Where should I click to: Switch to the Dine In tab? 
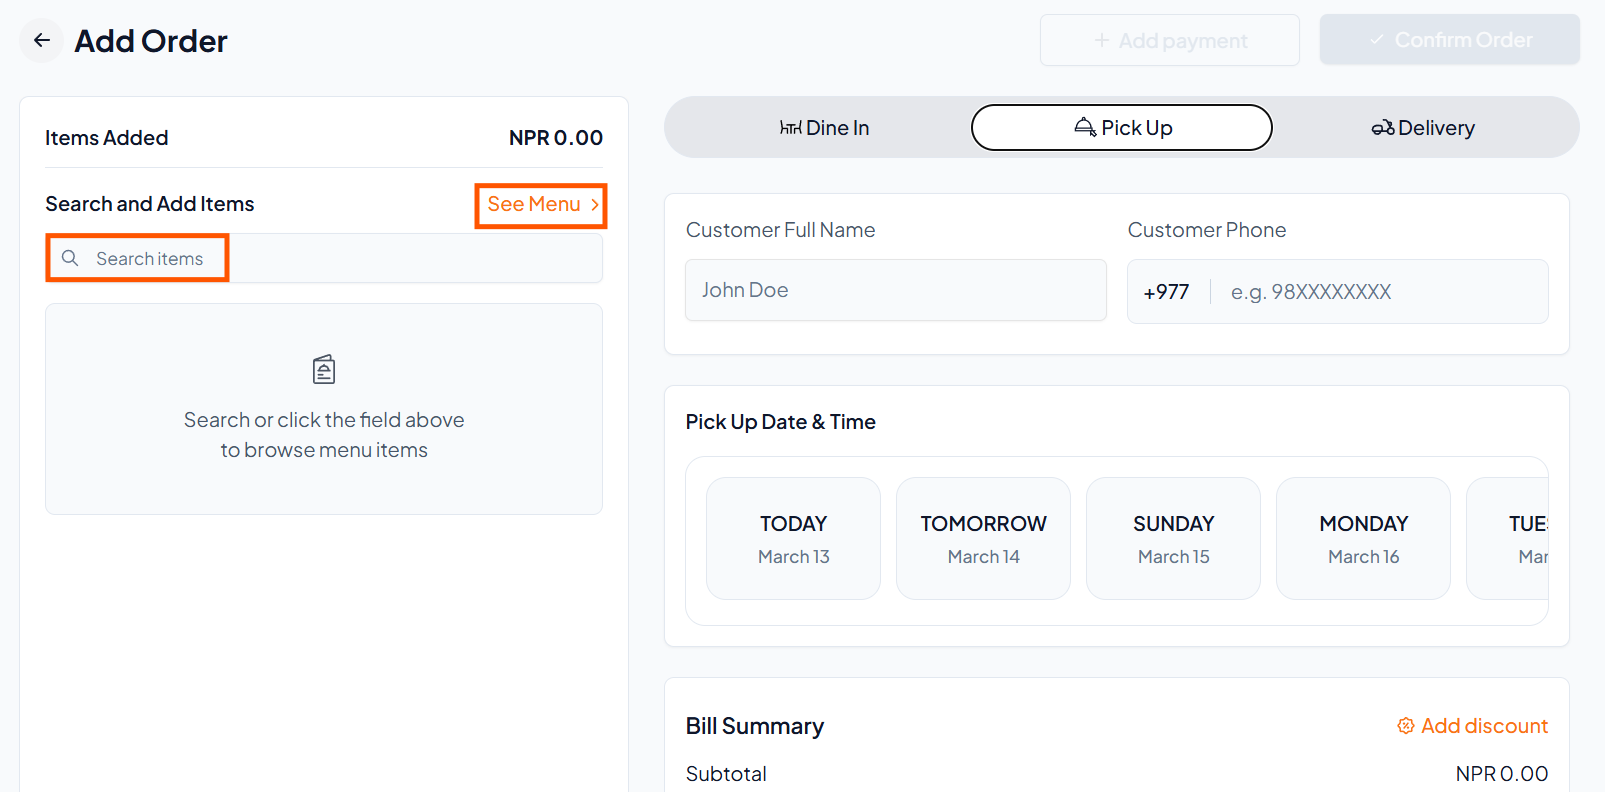click(824, 128)
